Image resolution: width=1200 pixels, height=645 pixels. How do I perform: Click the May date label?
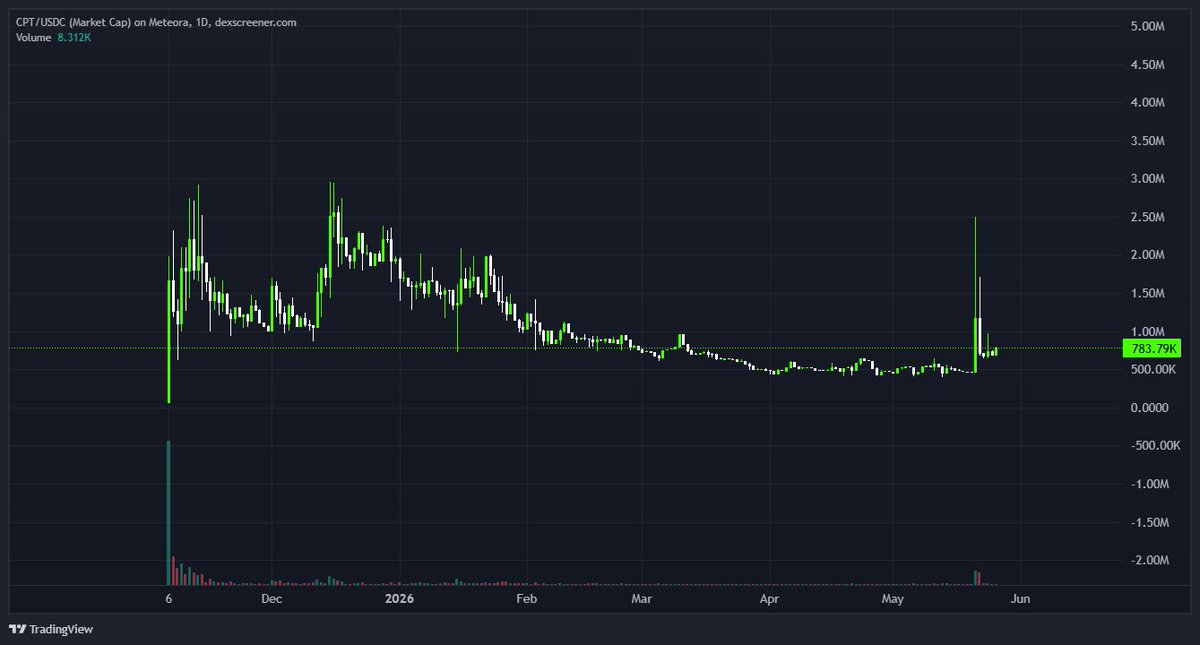(892, 599)
